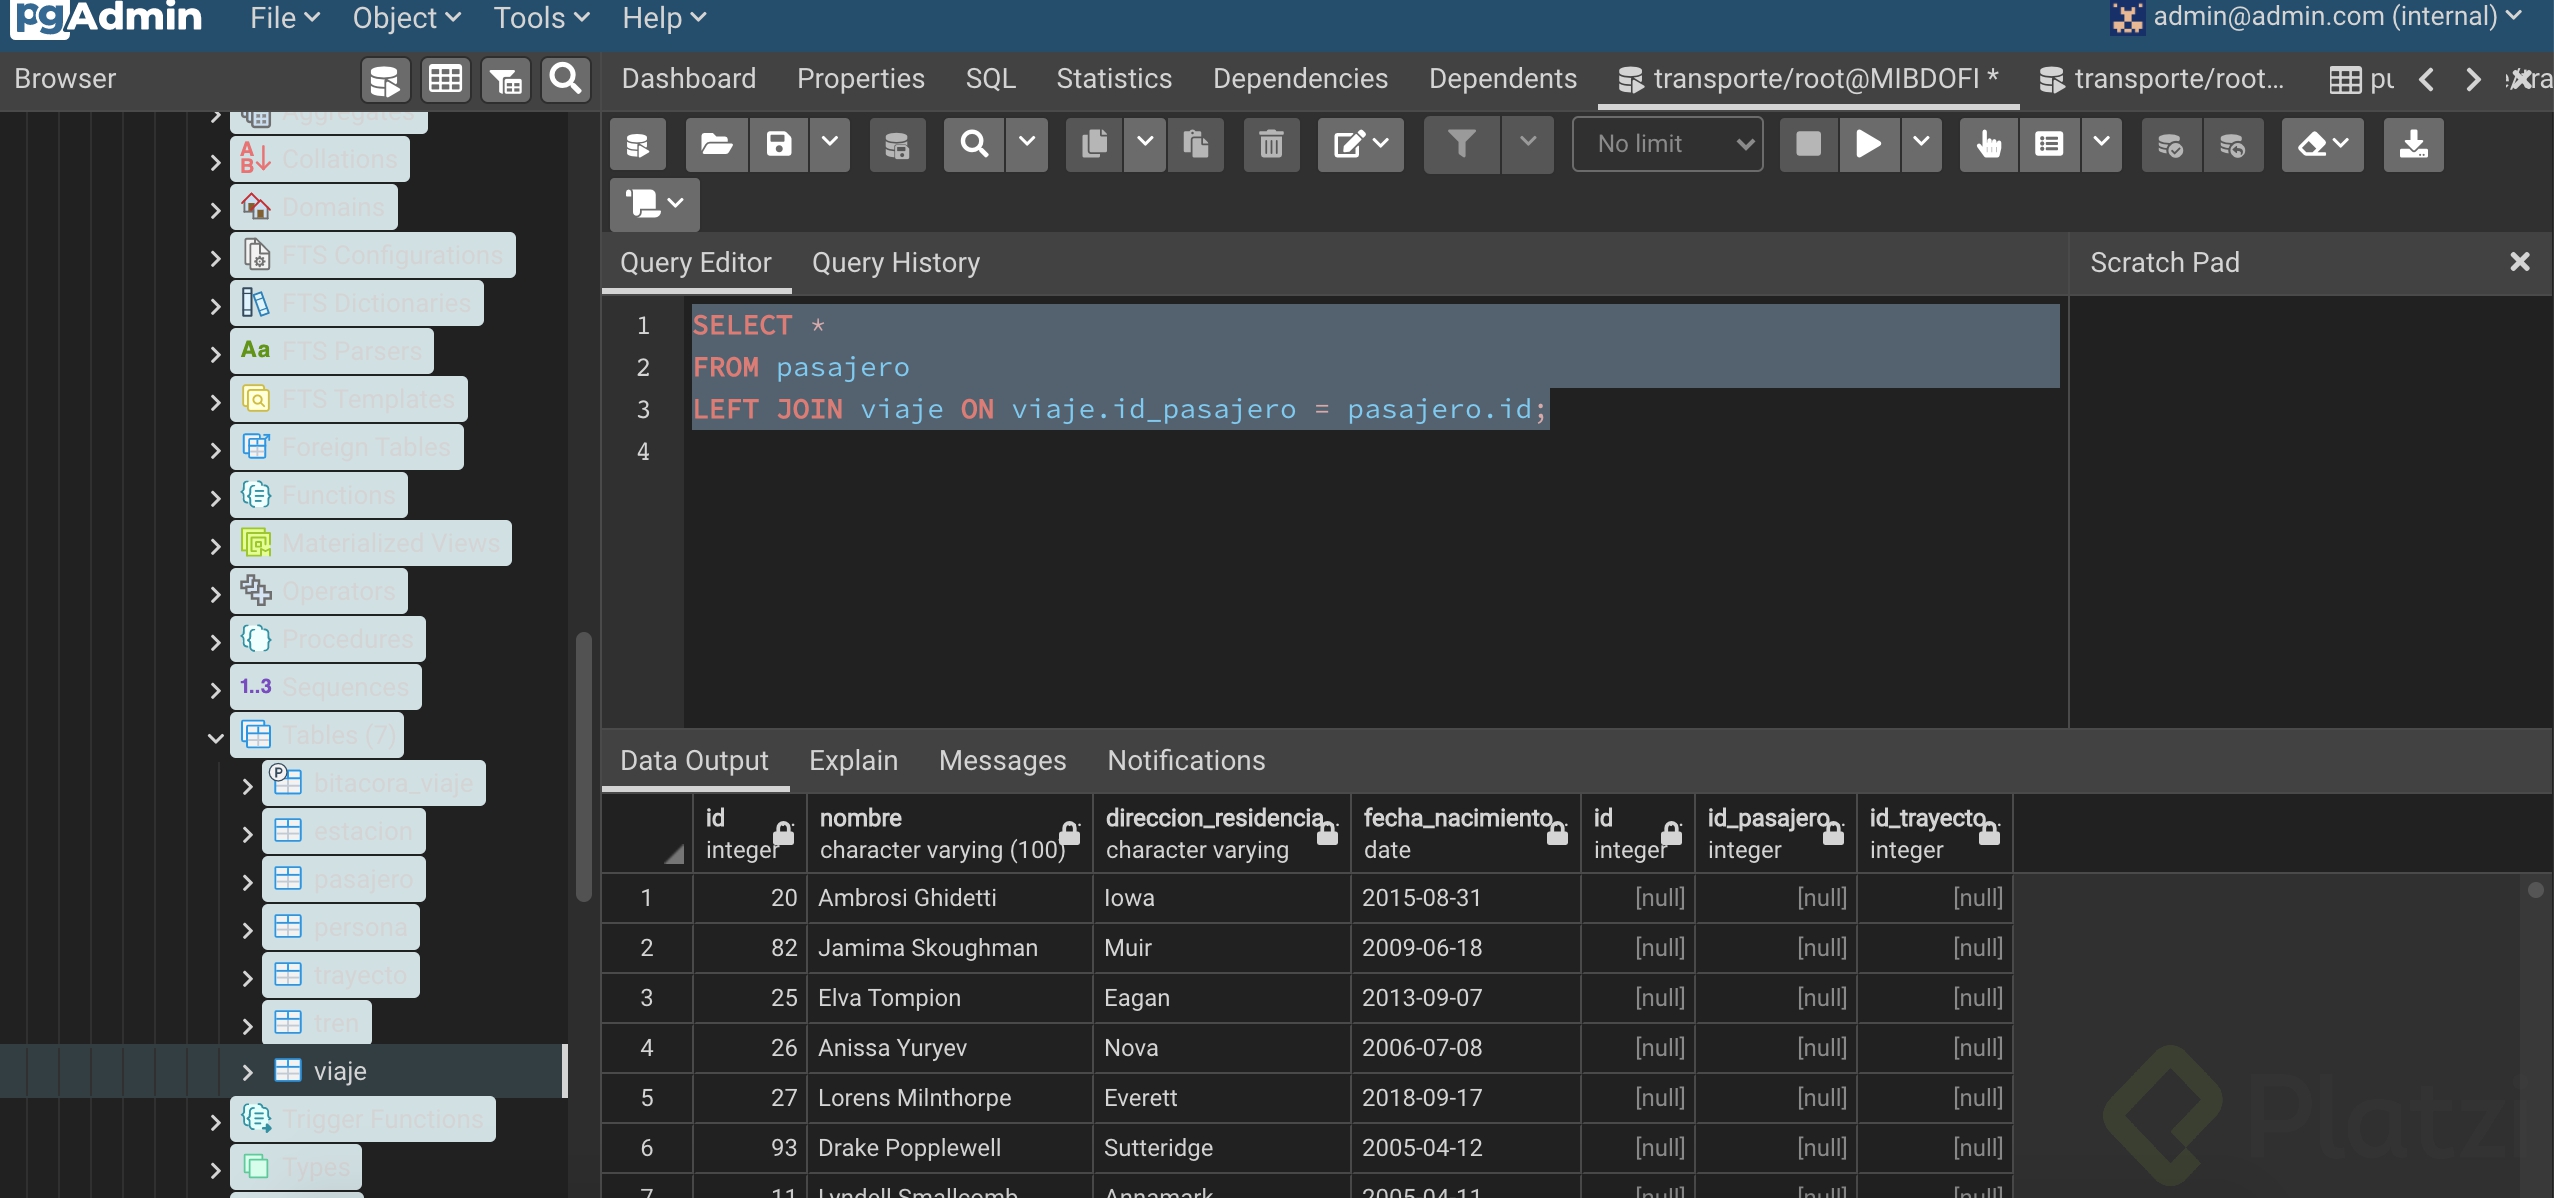Open the File menu
The height and width of the screenshot is (1198, 2554).
284,18
